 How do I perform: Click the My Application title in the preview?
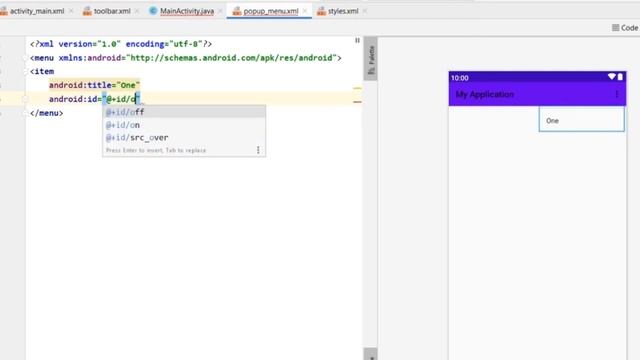[x=484, y=94]
